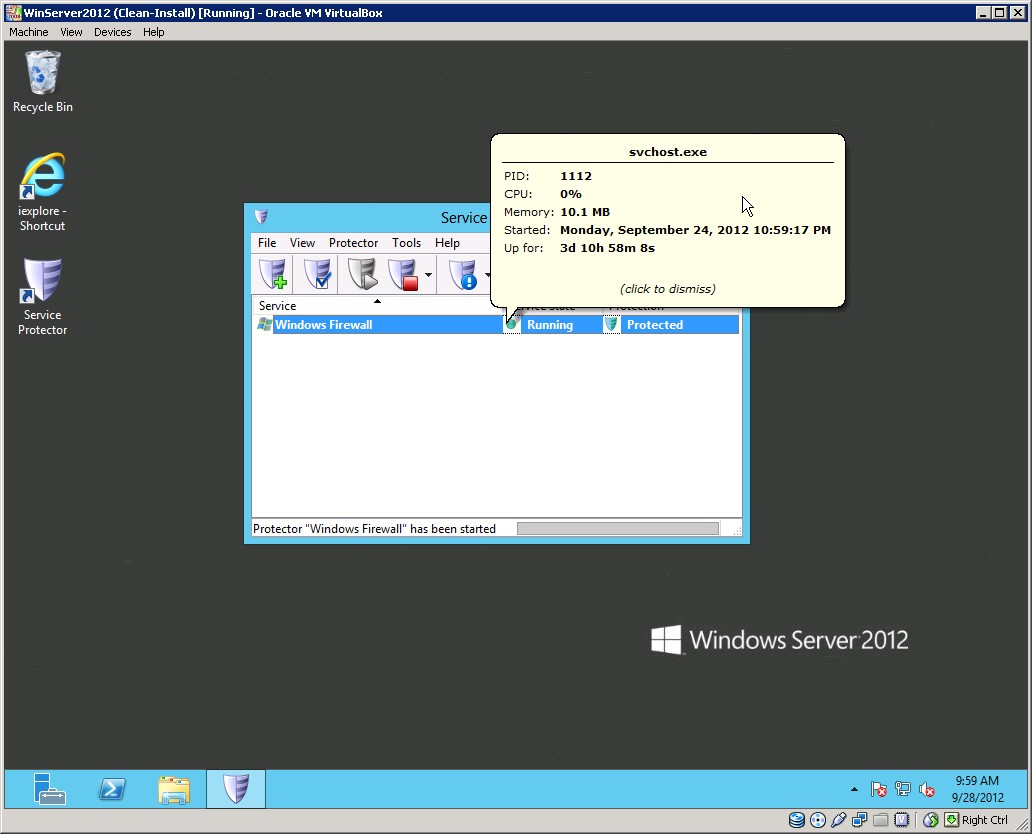Open the VirtualBox Help menu

coord(153,32)
